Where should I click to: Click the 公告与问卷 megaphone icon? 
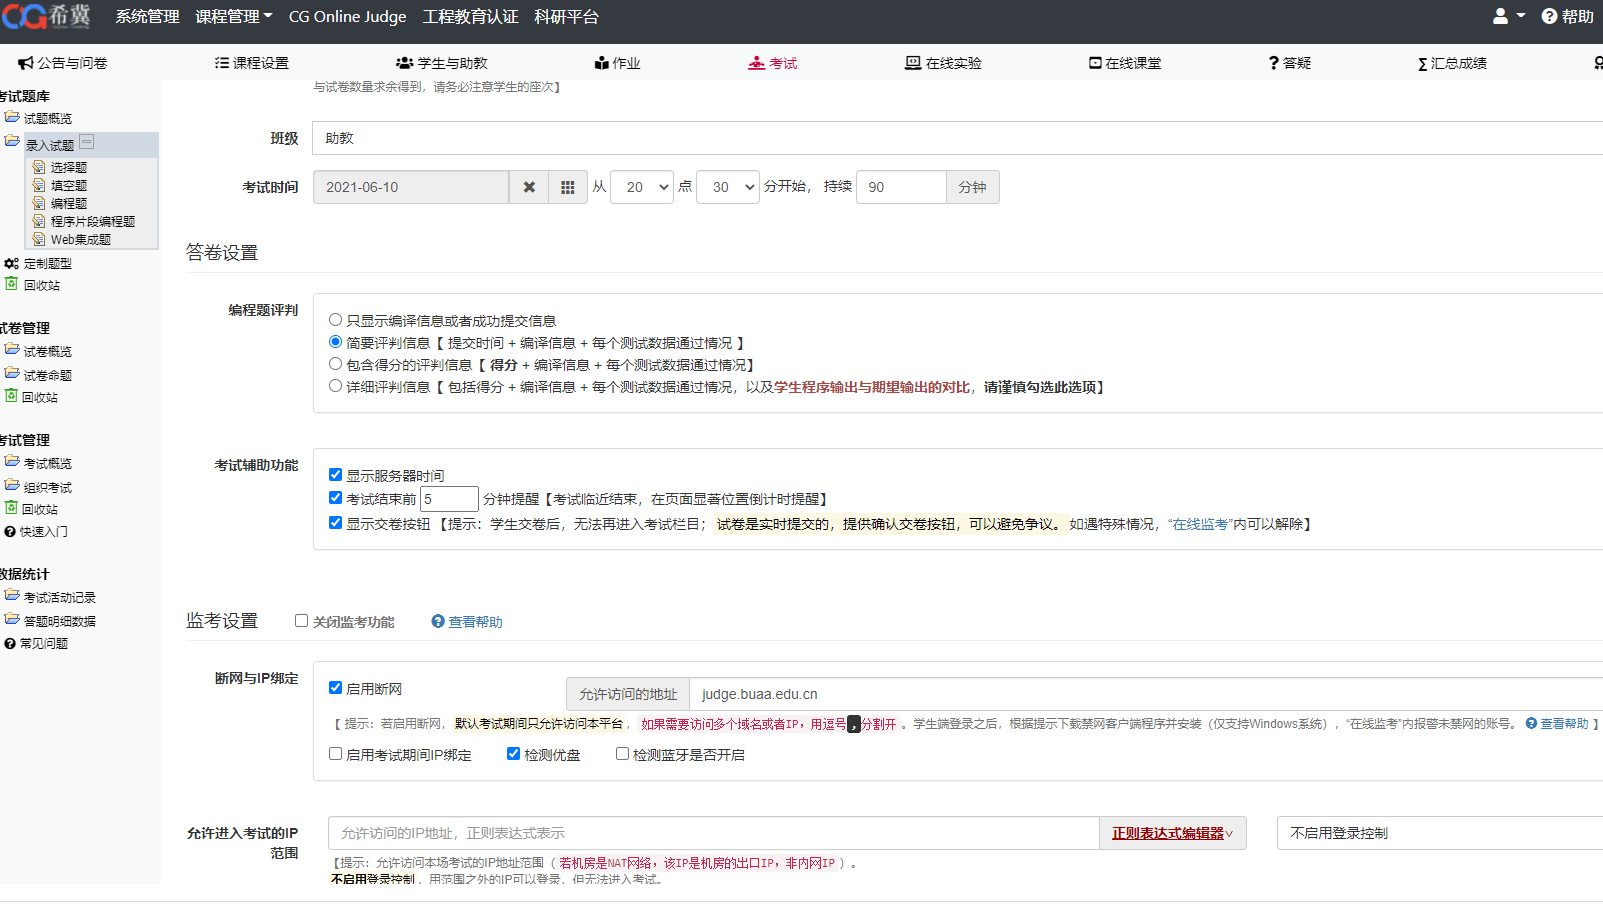26,63
